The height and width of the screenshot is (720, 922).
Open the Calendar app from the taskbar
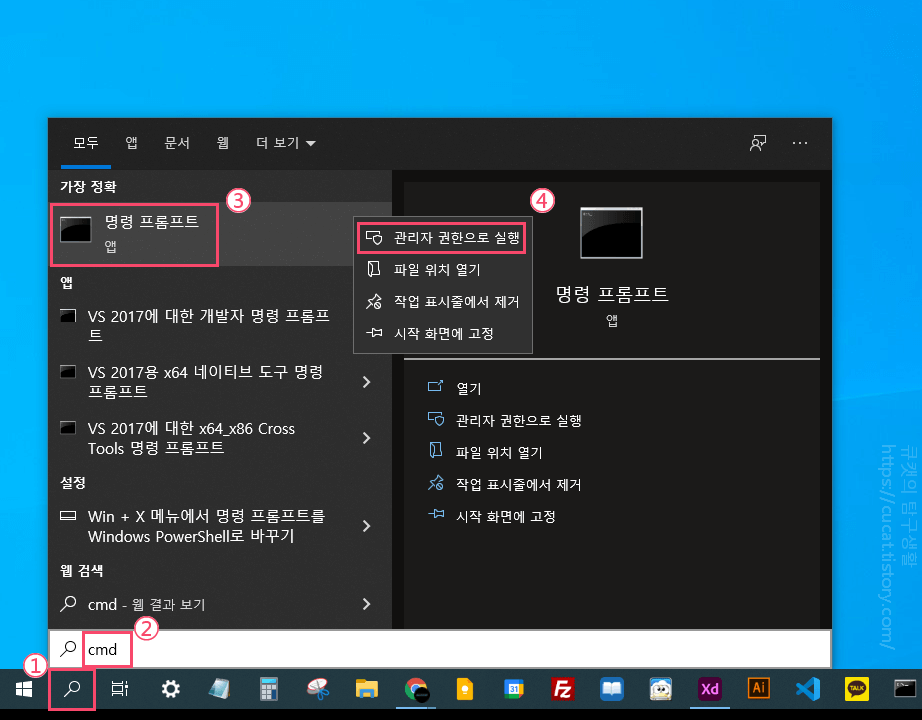(514, 689)
